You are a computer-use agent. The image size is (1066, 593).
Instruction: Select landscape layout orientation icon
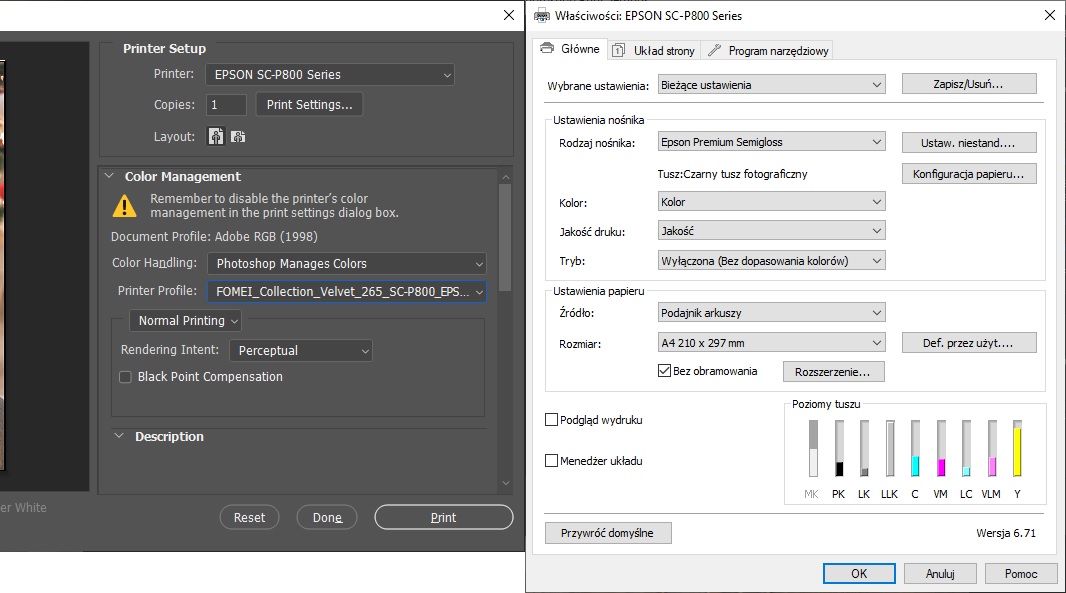pos(238,136)
